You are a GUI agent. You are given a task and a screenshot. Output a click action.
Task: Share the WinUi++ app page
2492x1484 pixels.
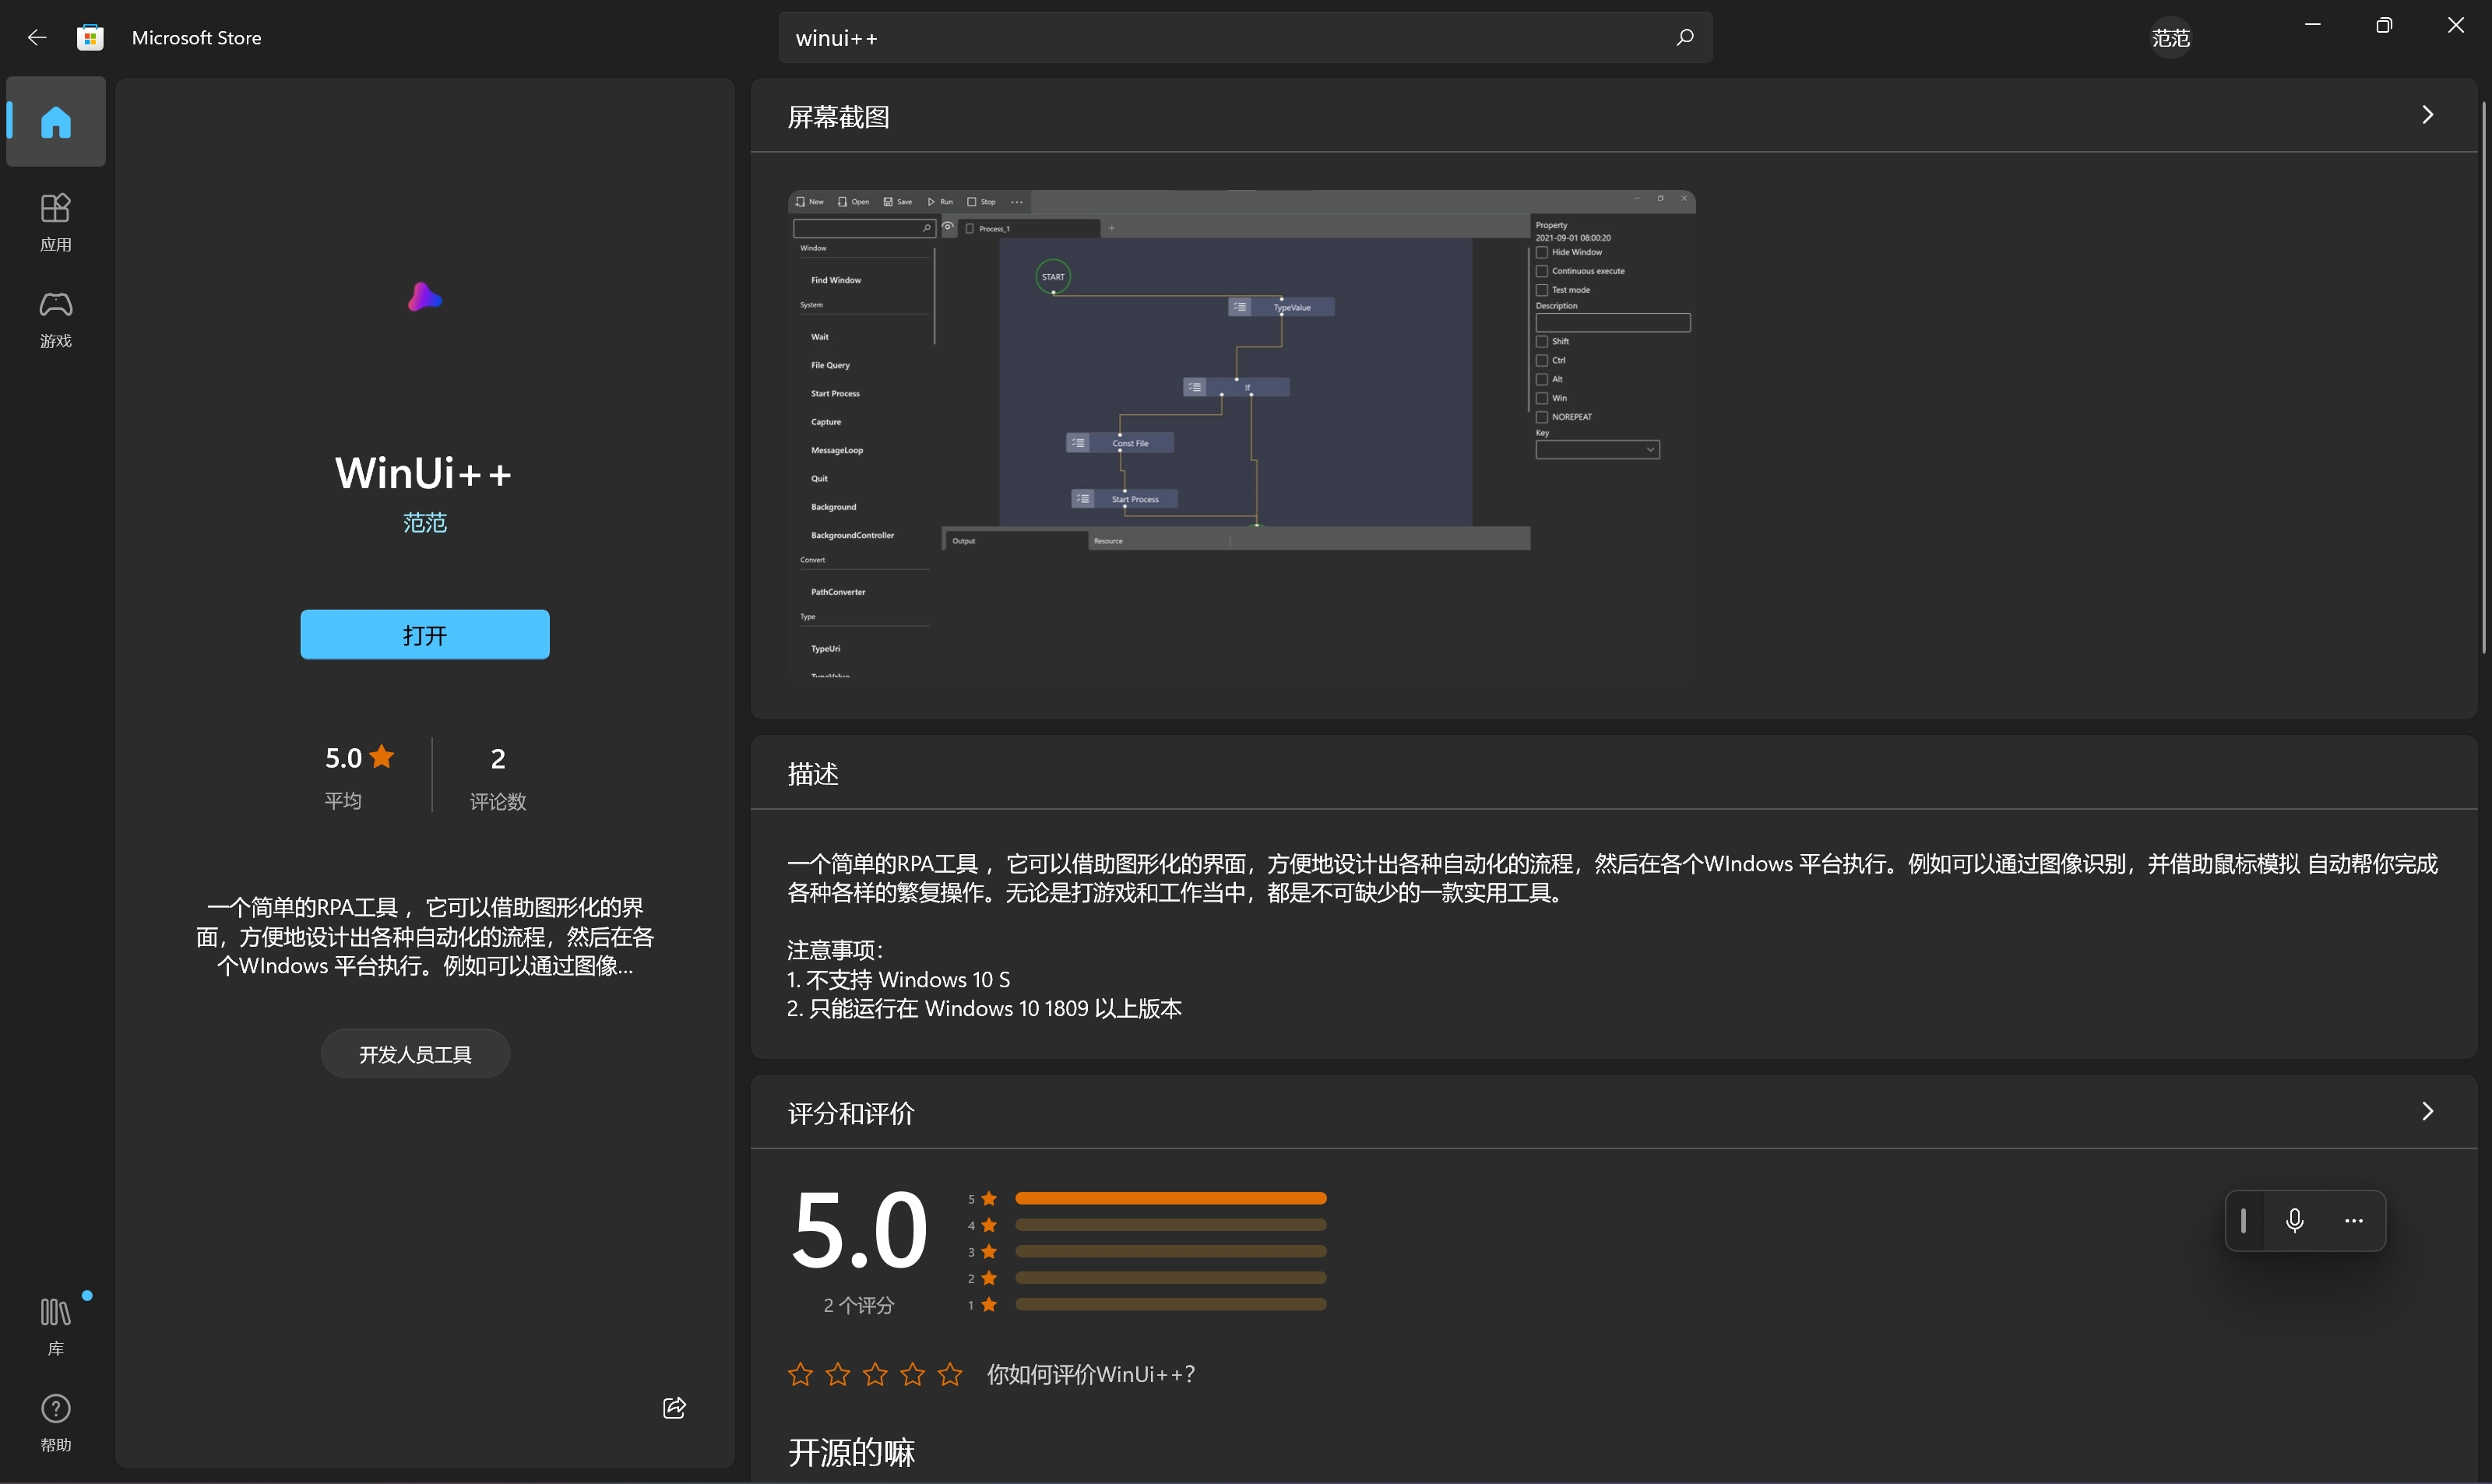[x=673, y=1407]
